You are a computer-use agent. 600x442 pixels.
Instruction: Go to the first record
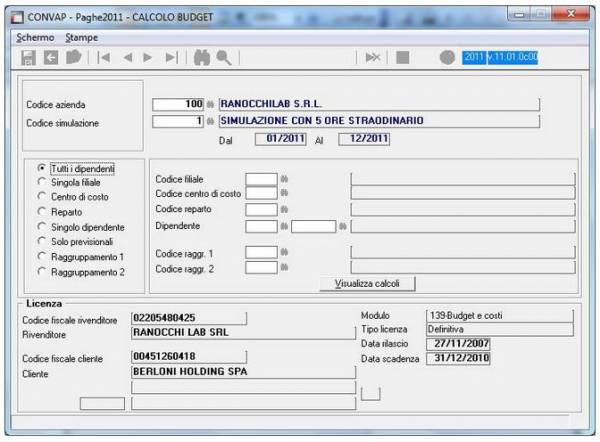click(104, 57)
